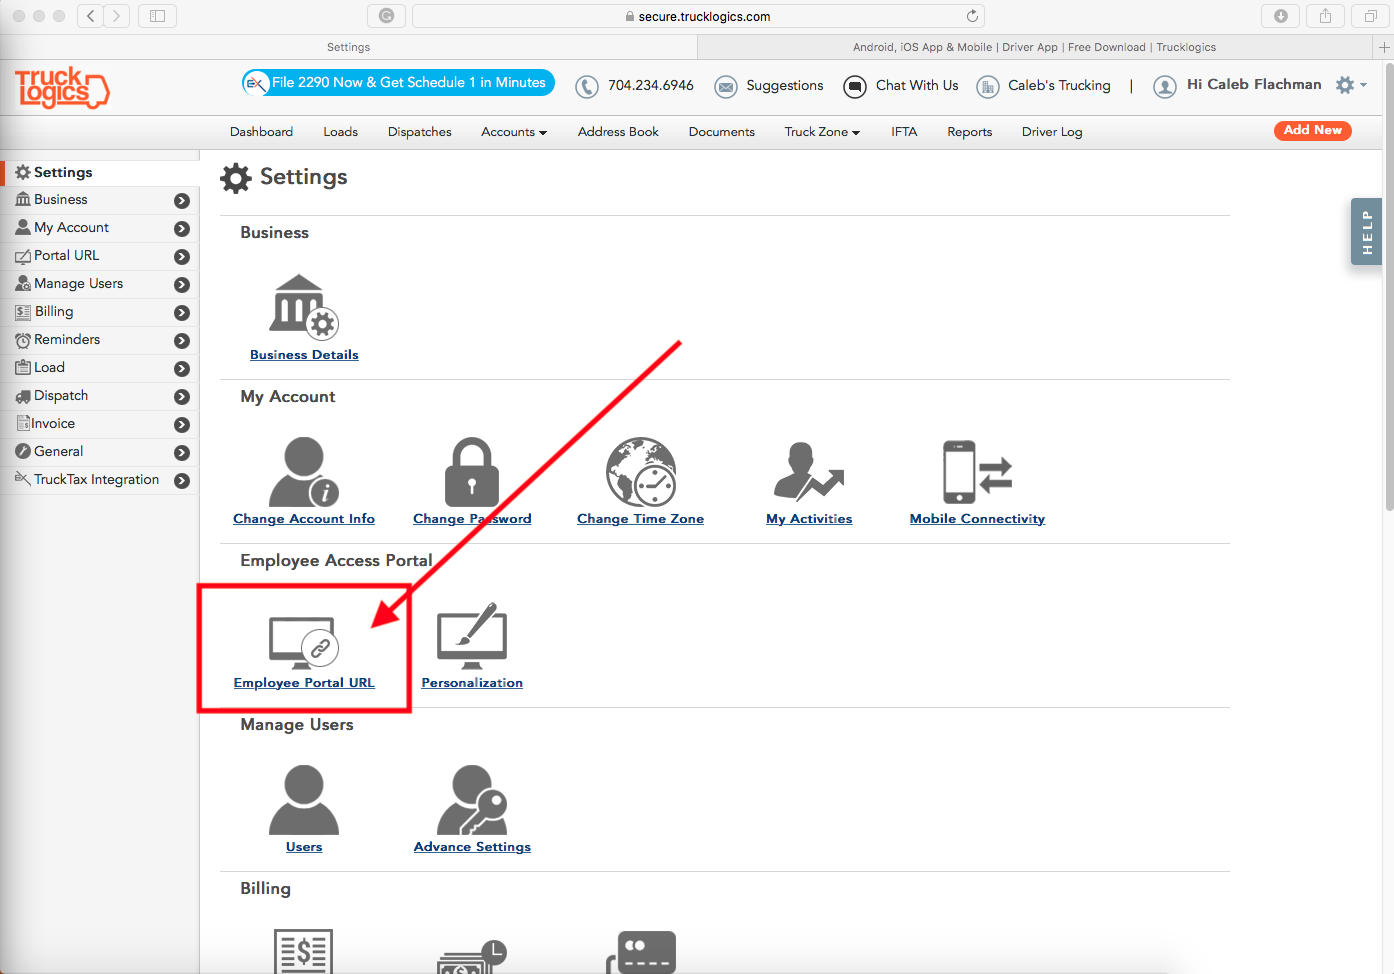Click the My Activities chart icon
This screenshot has height=974, width=1394.
(x=809, y=472)
